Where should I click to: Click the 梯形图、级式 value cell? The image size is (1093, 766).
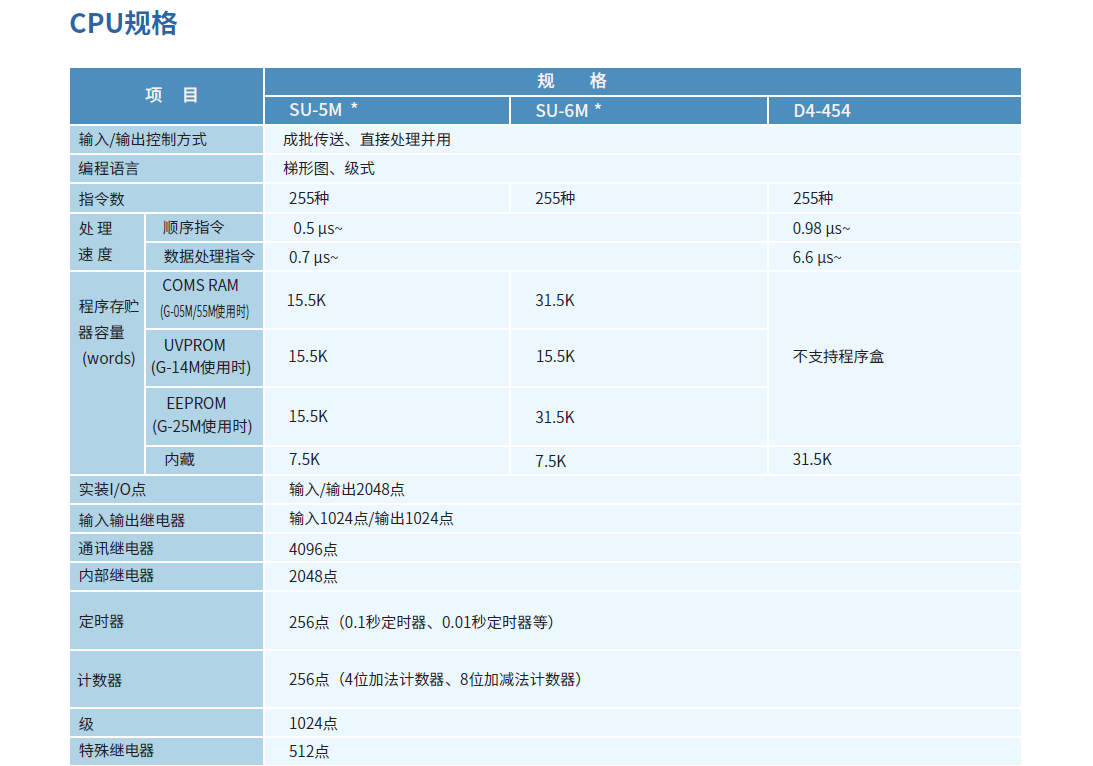pyautogui.click(x=329, y=169)
